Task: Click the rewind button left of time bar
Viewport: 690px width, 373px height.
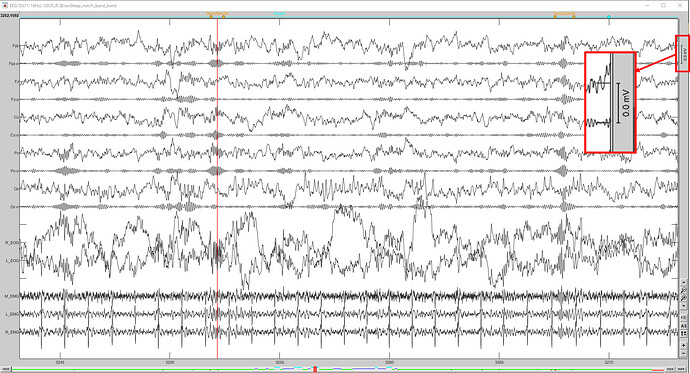Action: point(6,369)
